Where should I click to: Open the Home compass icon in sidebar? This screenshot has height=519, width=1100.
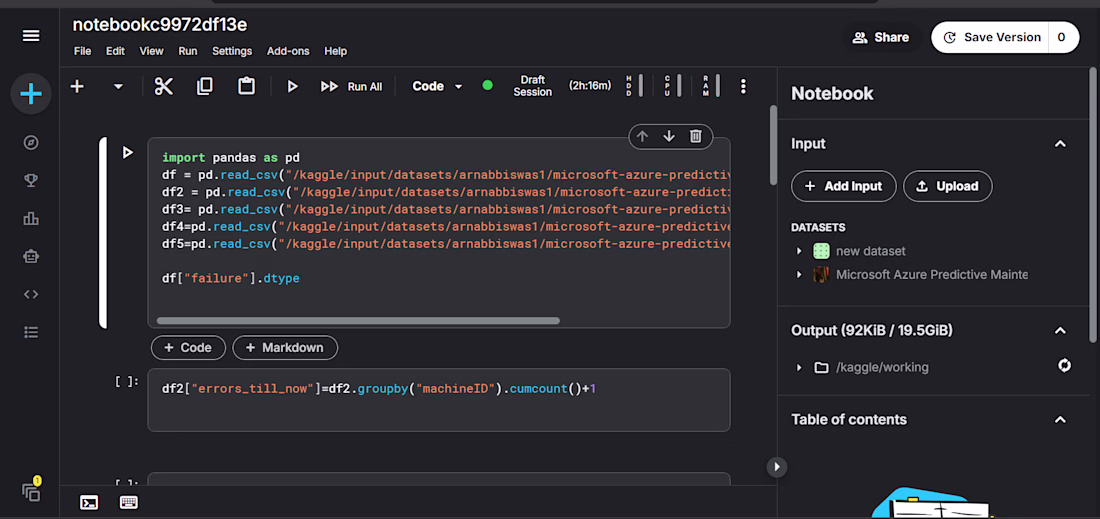click(x=31, y=142)
